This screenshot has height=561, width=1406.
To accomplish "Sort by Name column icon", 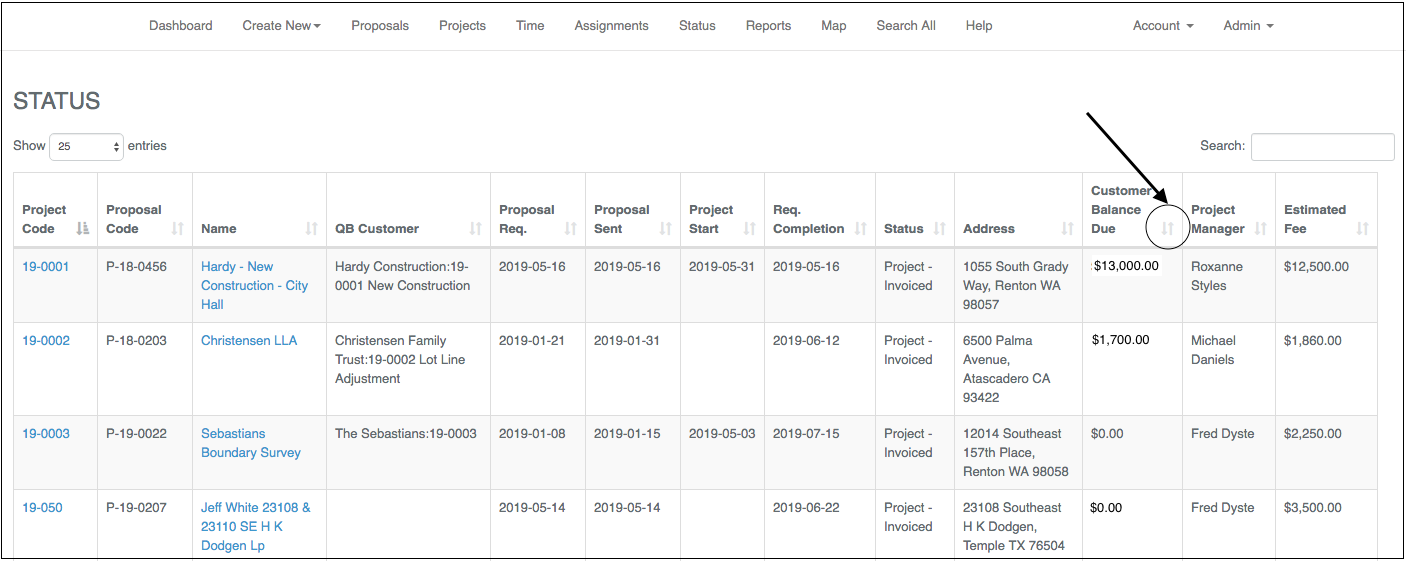I will 312,229.
